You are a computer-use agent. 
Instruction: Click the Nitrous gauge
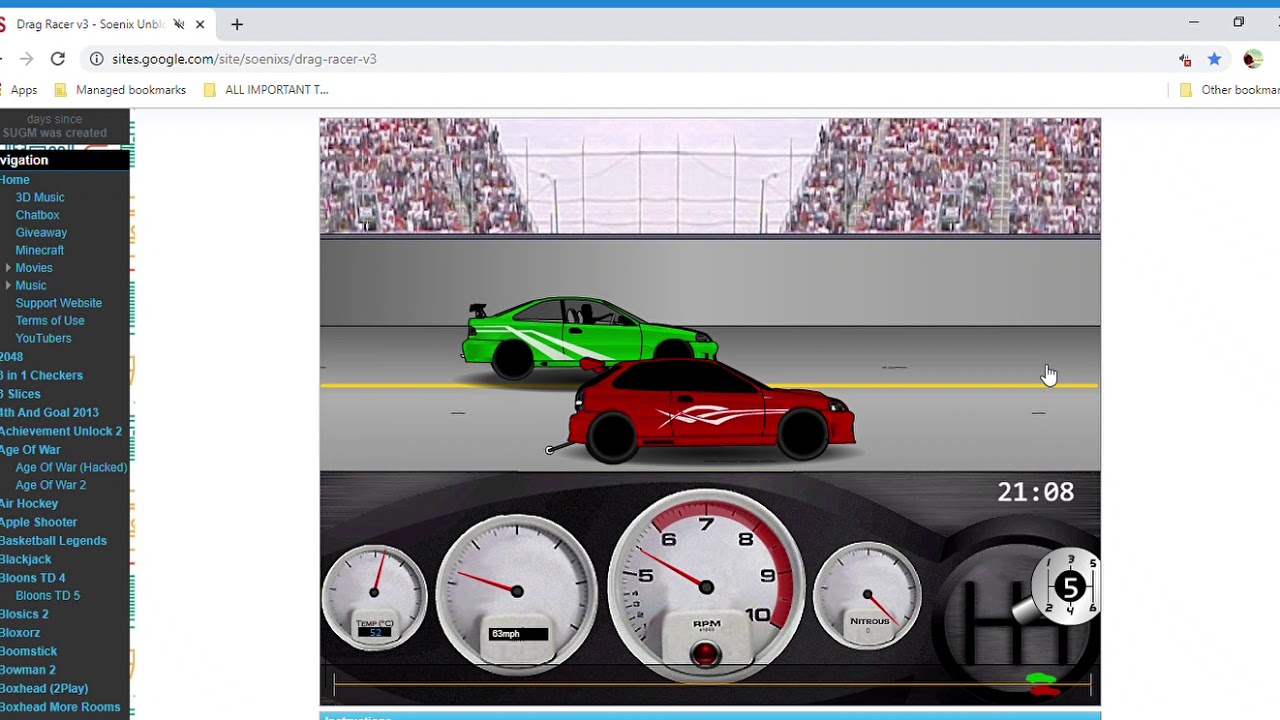(x=867, y=596)
